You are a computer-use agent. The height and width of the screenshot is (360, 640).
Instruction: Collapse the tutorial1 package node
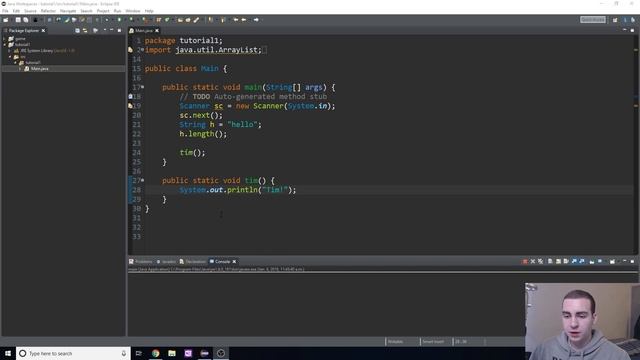pyautogui.click(x=15, y=62)
